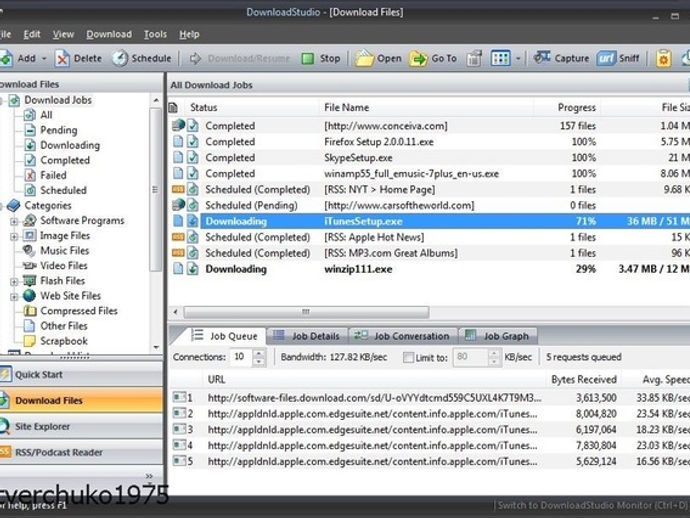Select Scheduled in the jobs tree

pos(63,190)
